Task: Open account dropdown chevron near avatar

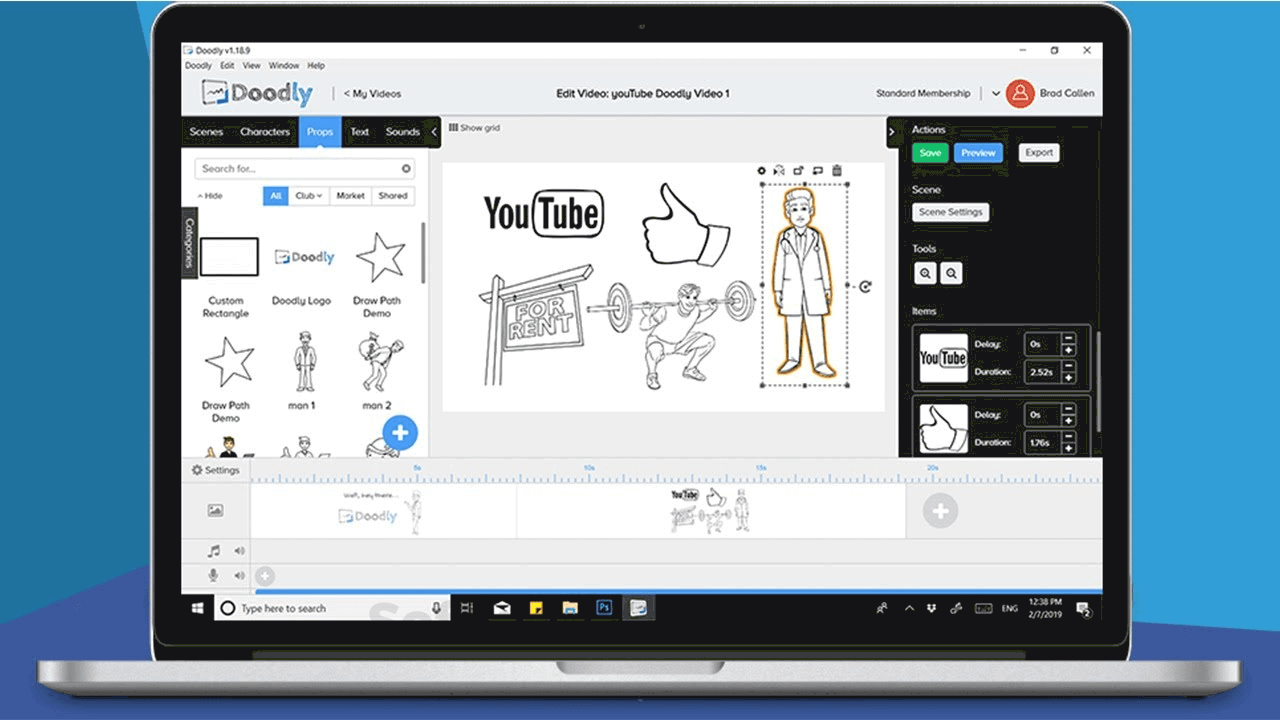Action: point(996,94)
